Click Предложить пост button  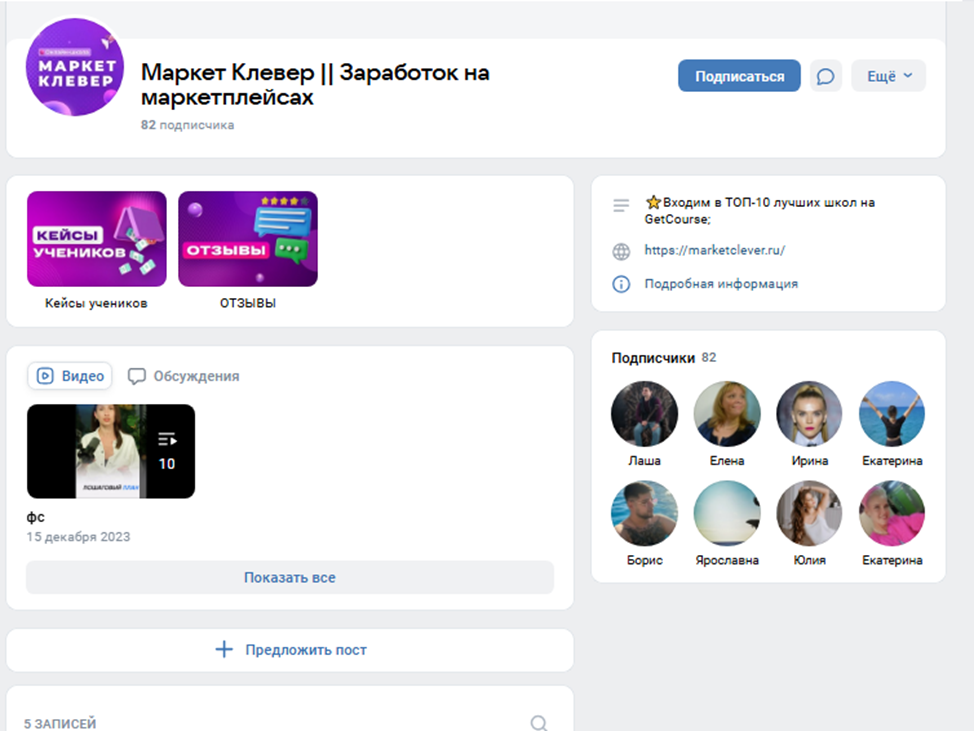point(290,650)
